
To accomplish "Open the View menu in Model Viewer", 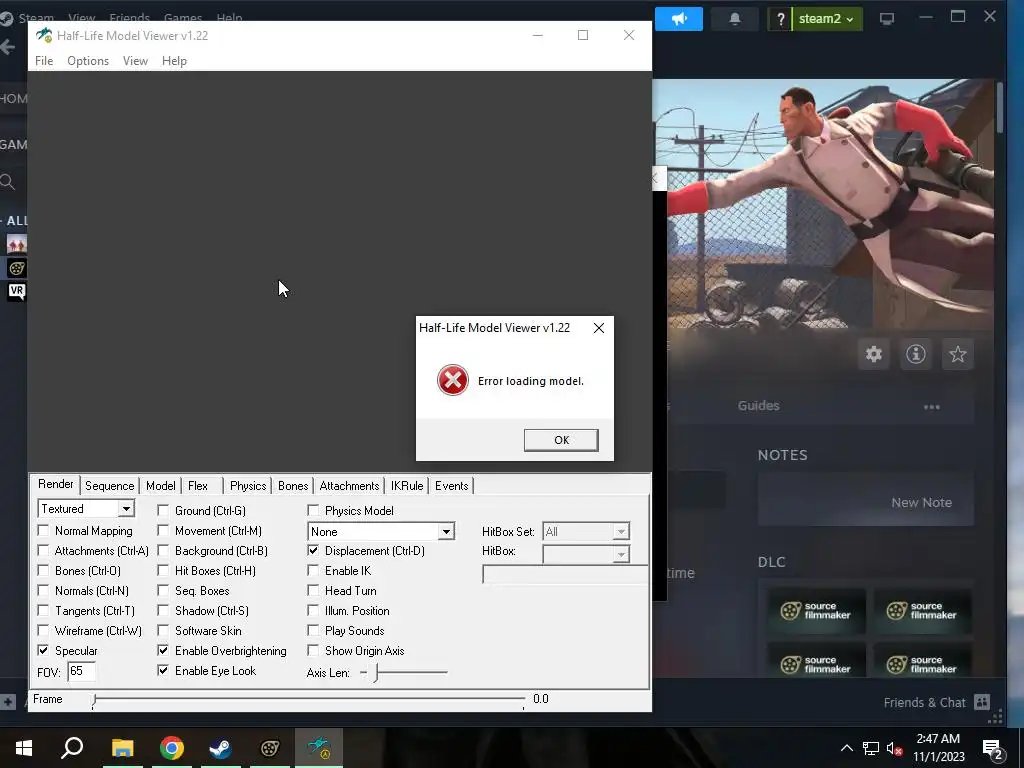I will [x=135, y=61].
